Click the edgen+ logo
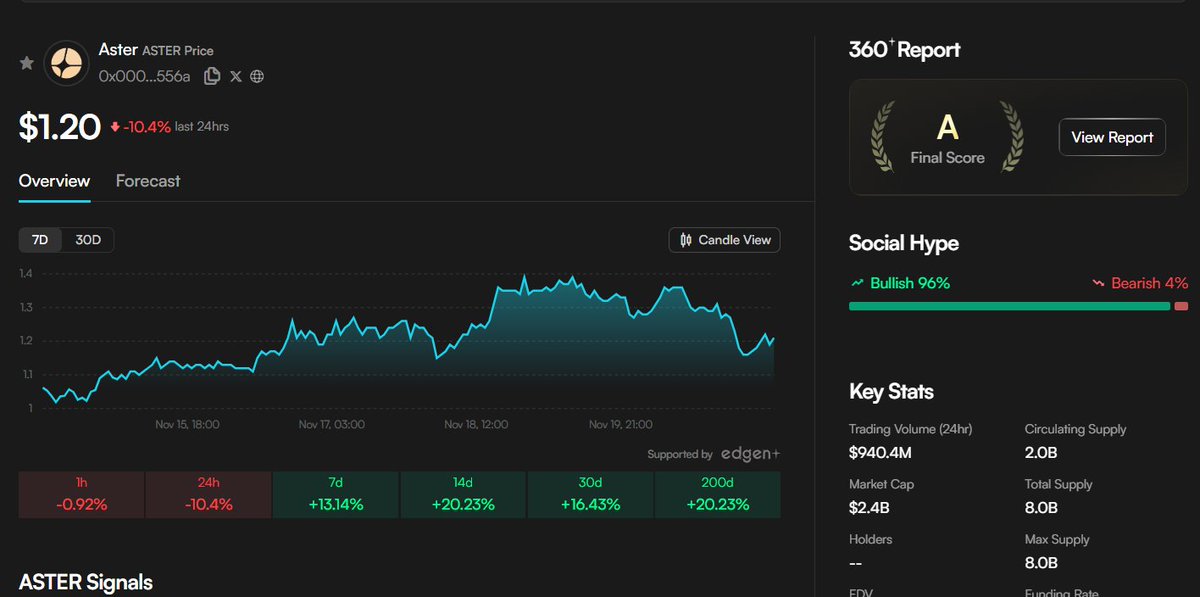Screen dimensions: 1200x597 (750, 453)
